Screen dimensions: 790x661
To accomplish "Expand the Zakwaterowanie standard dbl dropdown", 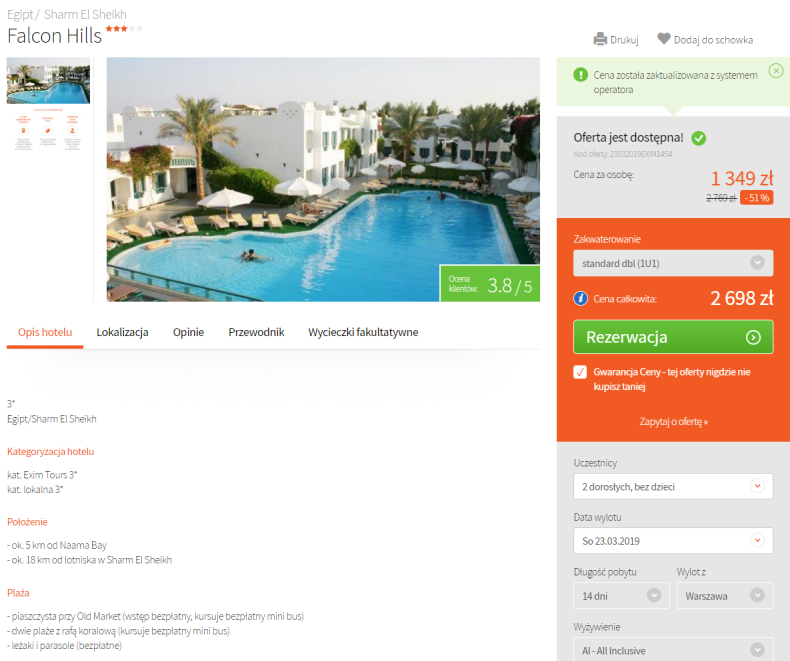I will (673, 263).
